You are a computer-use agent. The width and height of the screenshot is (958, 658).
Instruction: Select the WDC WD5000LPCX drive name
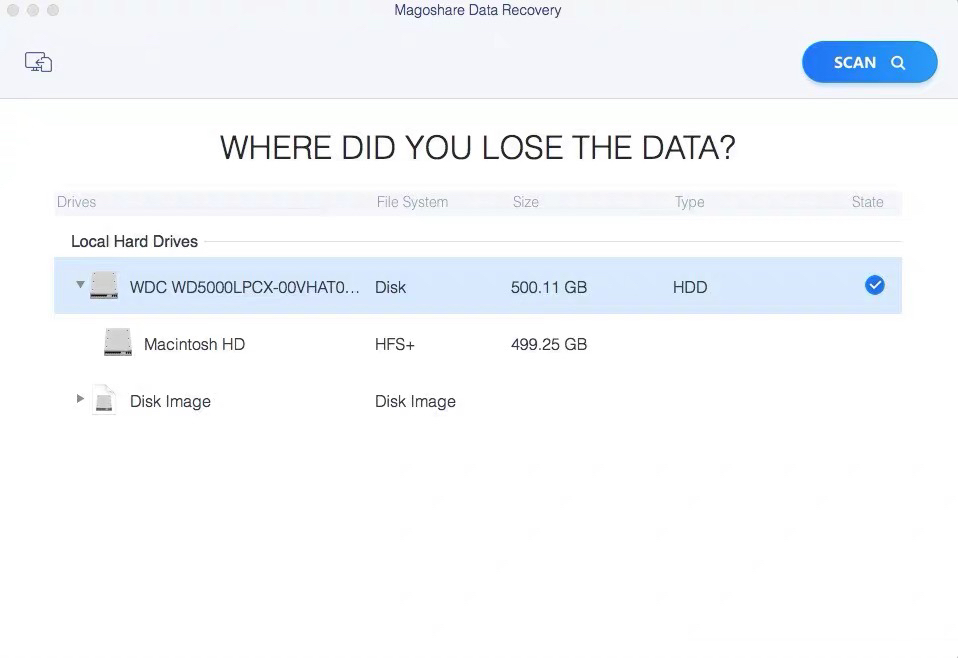coord(244,287)
